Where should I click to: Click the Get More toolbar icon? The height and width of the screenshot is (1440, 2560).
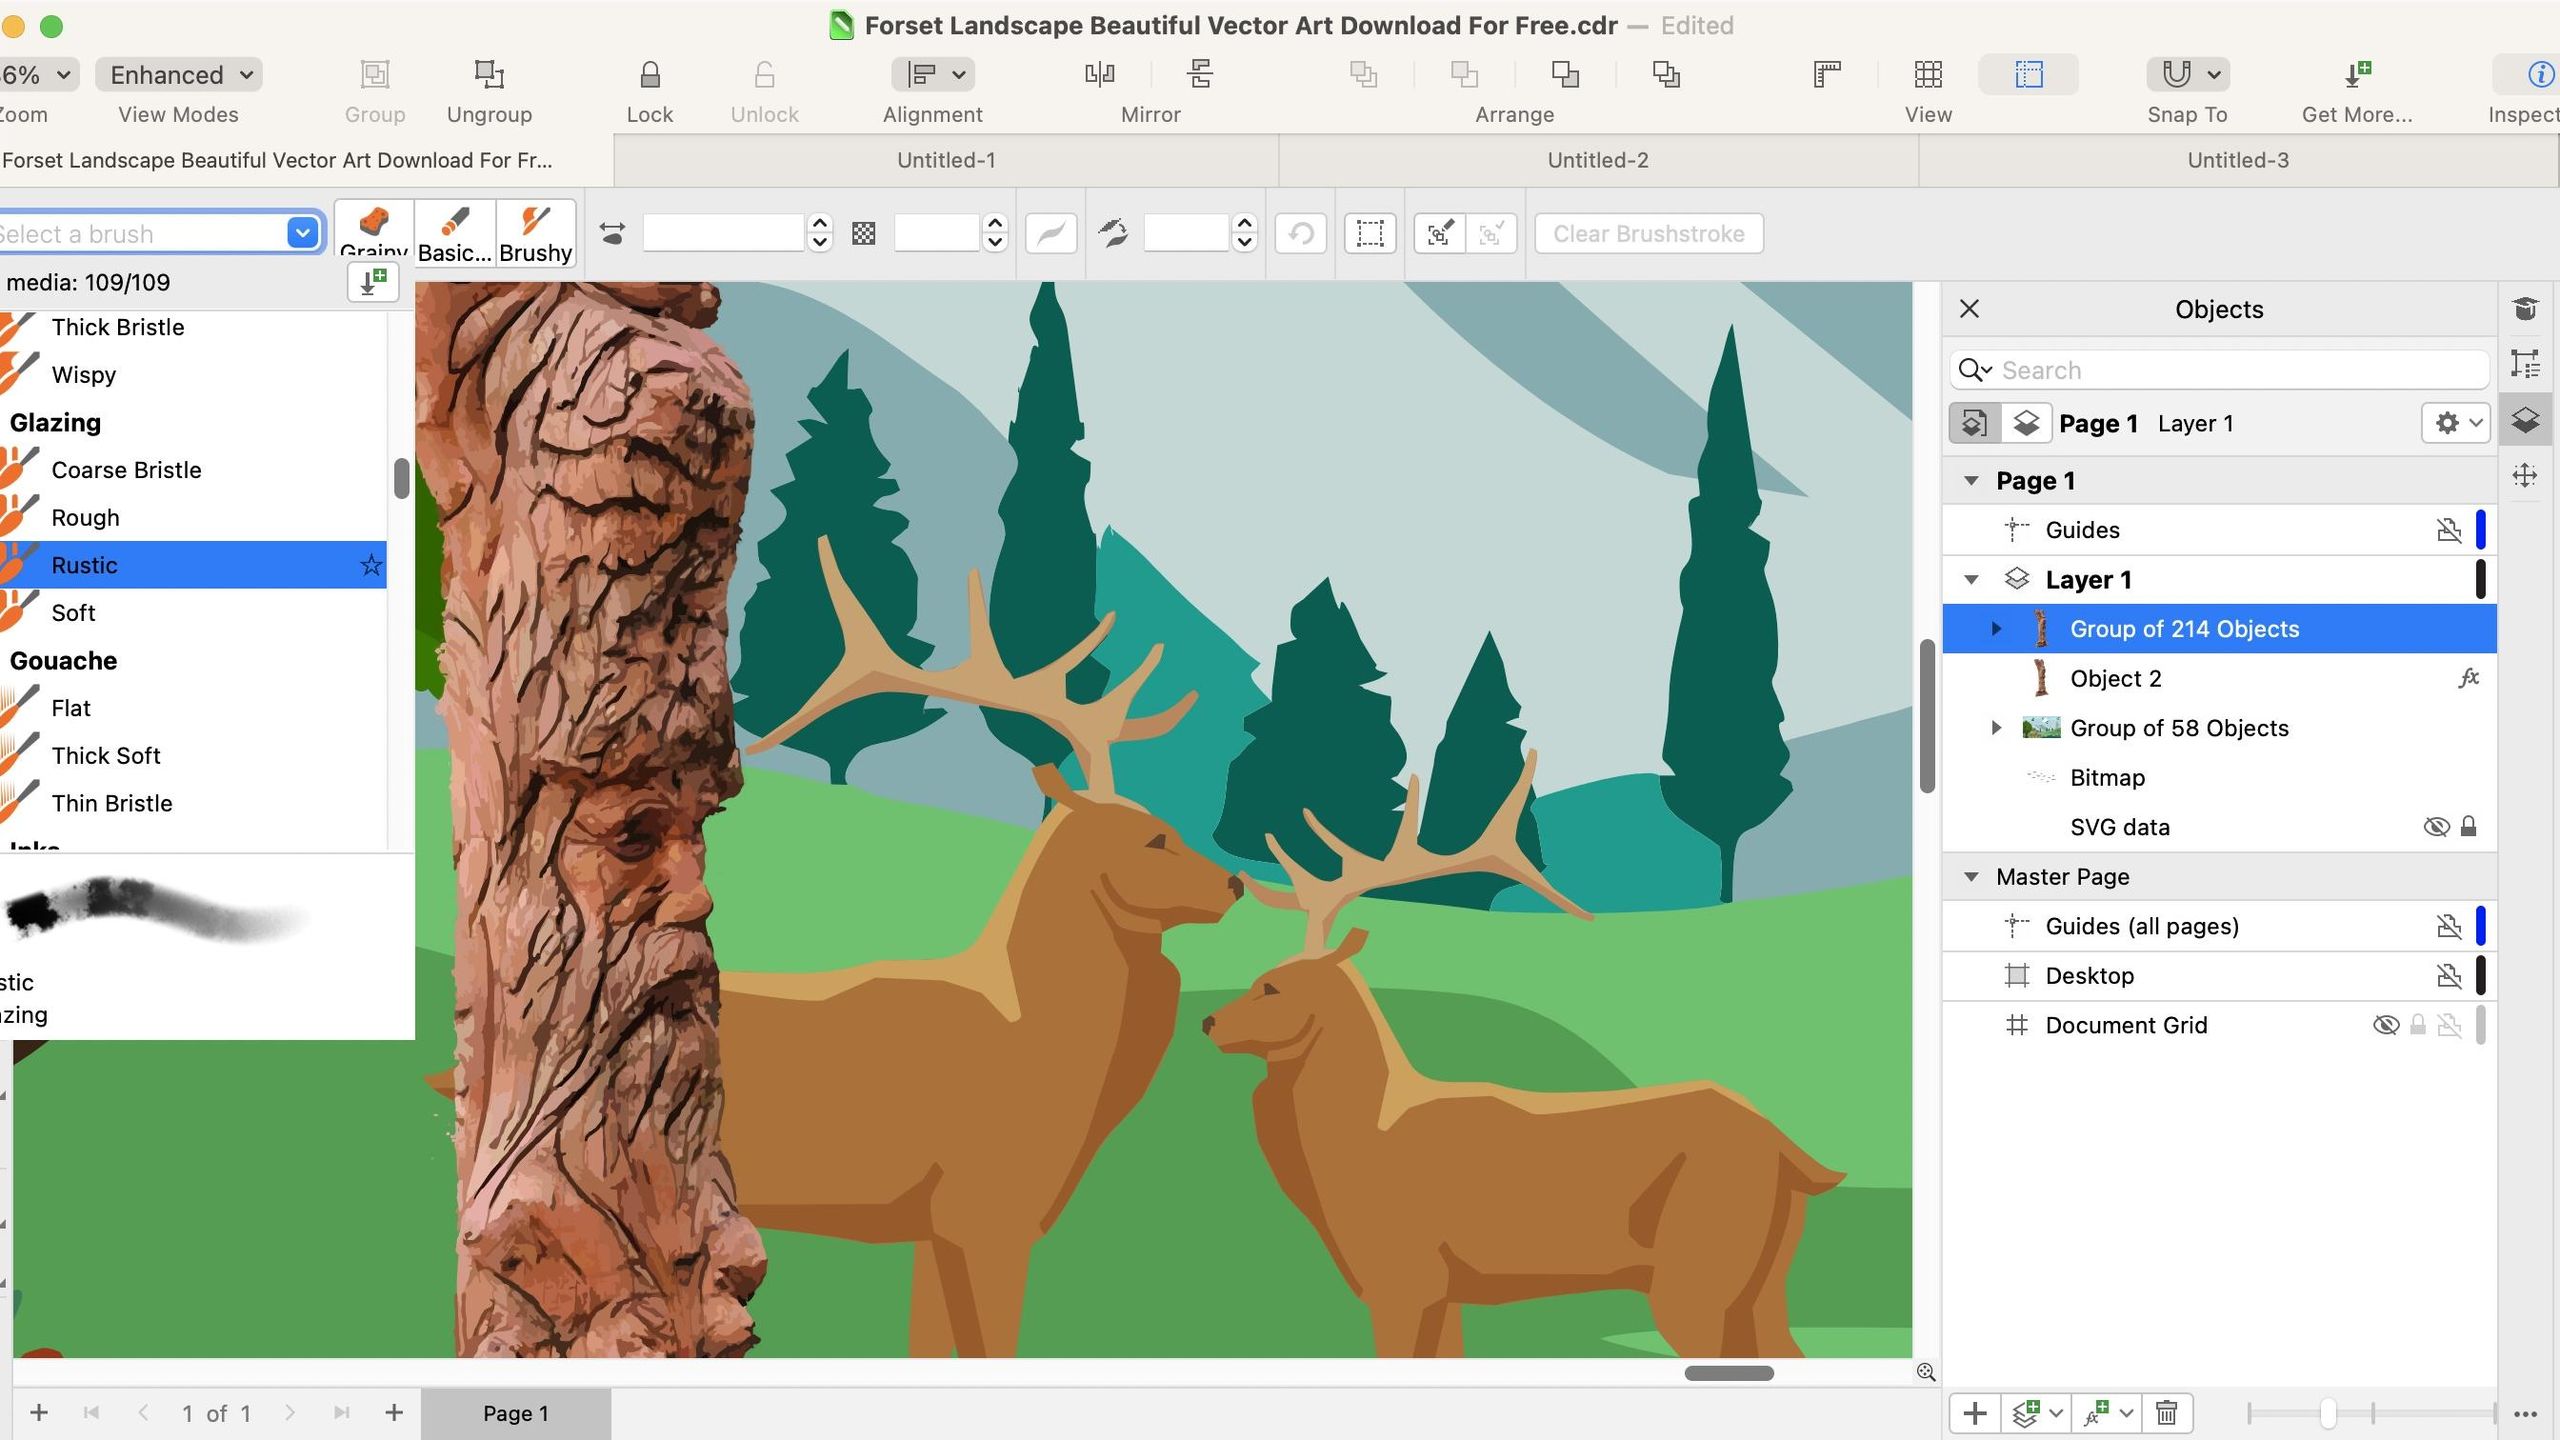pos(2357,75)
